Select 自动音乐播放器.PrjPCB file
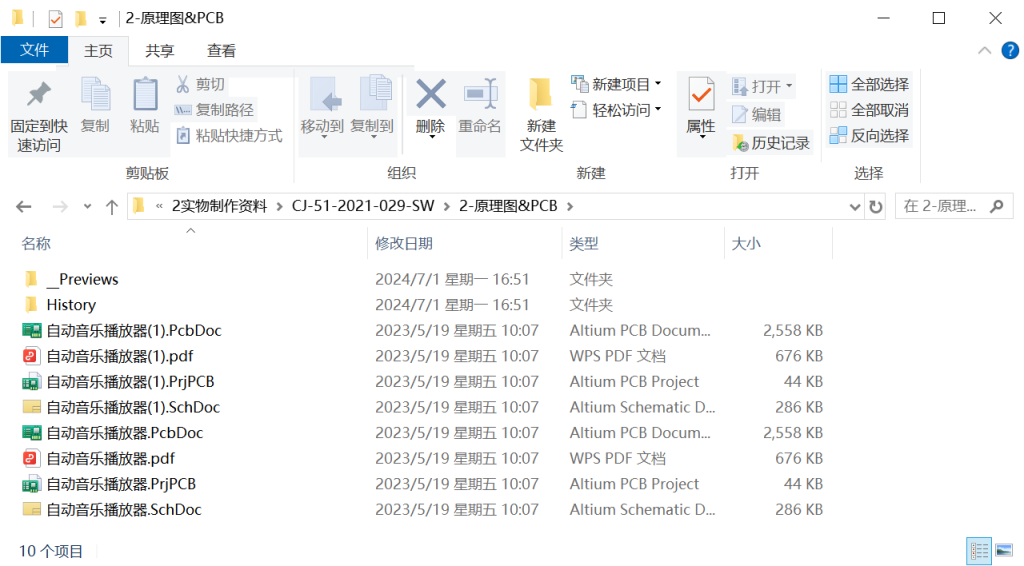Screen dimensions: 1024x566 [121, 484]
